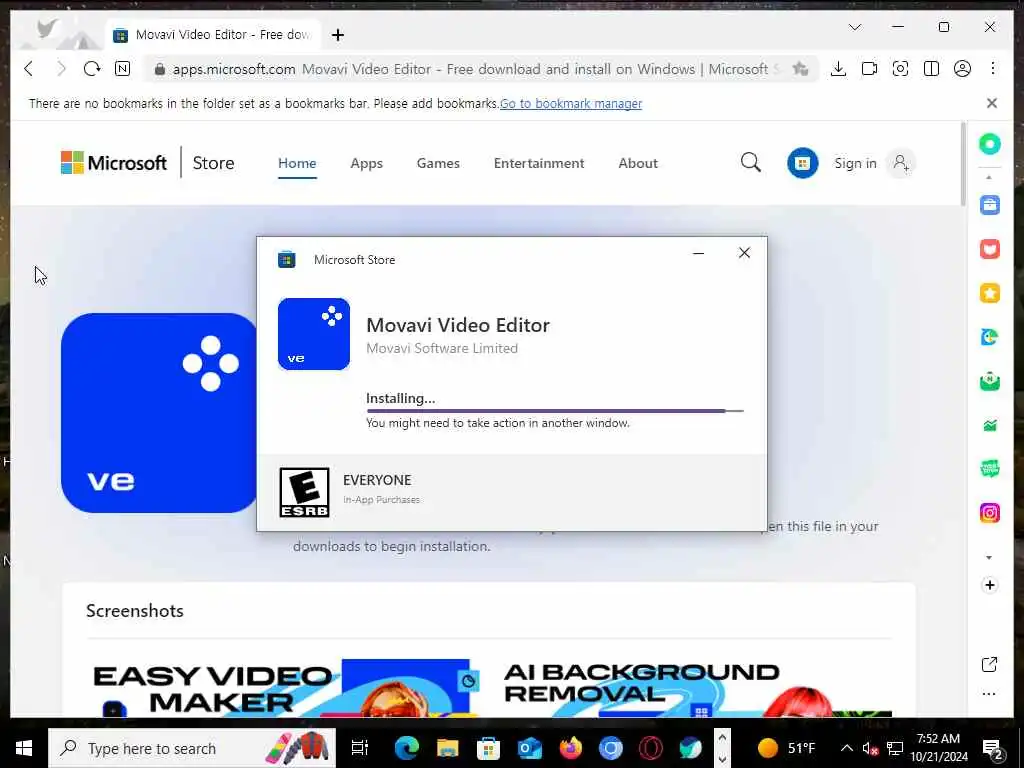Open the browser profile icon
Screen dimensions: 1024x768
(x=962, y=69)
